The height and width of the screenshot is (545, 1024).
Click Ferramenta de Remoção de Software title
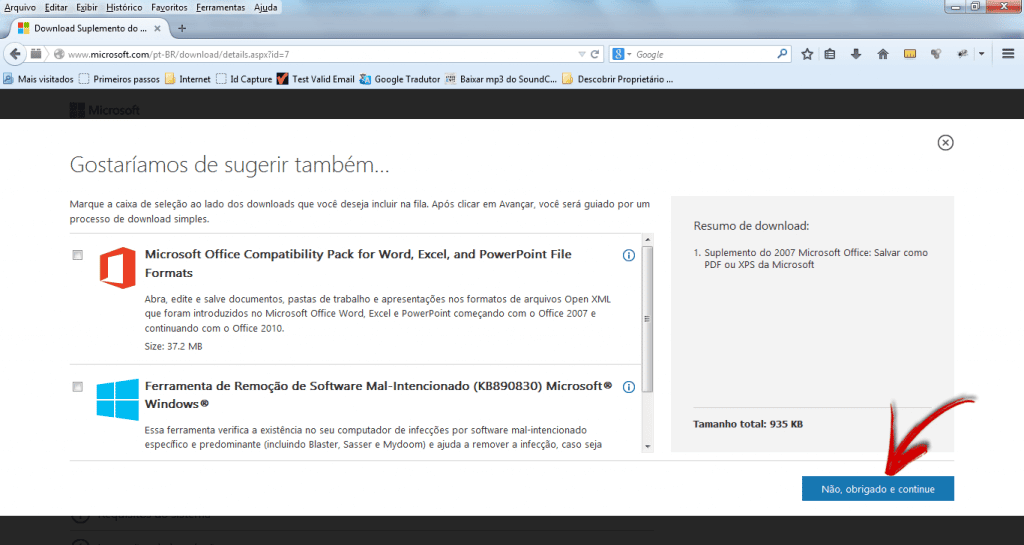(x=379, y=395)
